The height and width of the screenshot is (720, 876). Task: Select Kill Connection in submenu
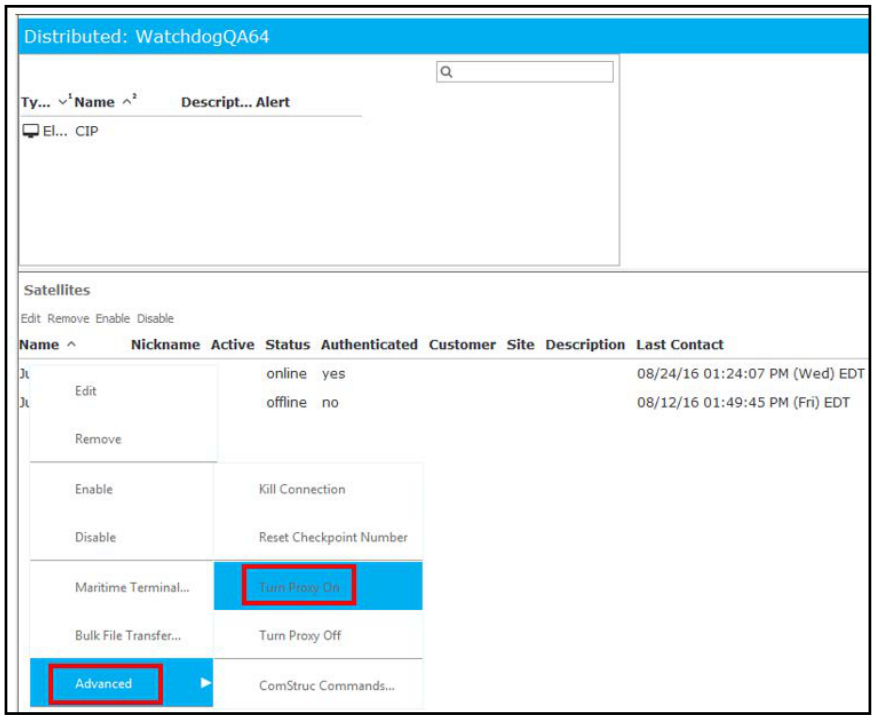(x=302, y=489)
